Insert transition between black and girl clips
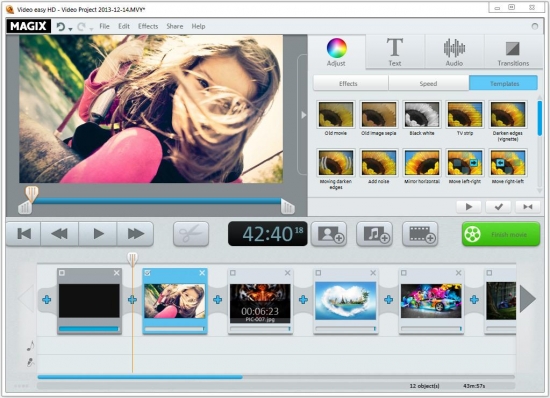Image resolution: width=550 pixels, height=398 pixels. (132, 300)
